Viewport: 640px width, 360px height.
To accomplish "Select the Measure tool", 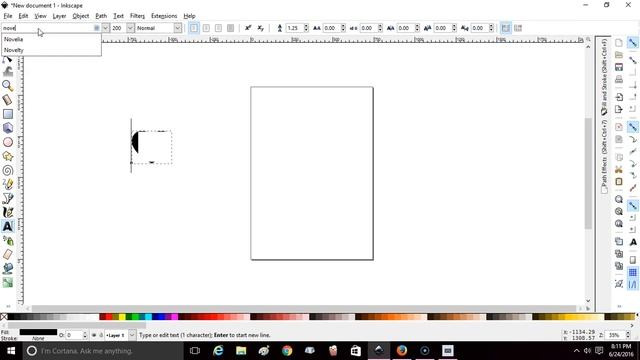I will 7,100.
